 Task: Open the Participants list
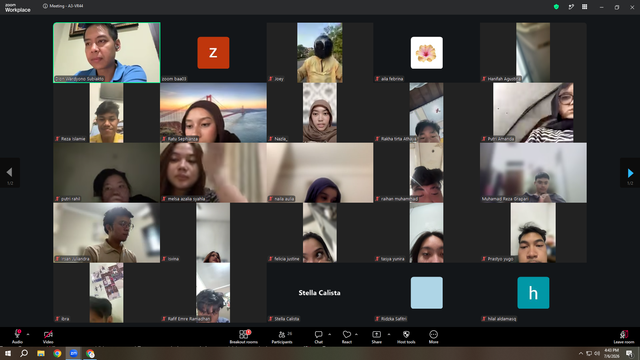pyautogui.click(x=282, y=337)
